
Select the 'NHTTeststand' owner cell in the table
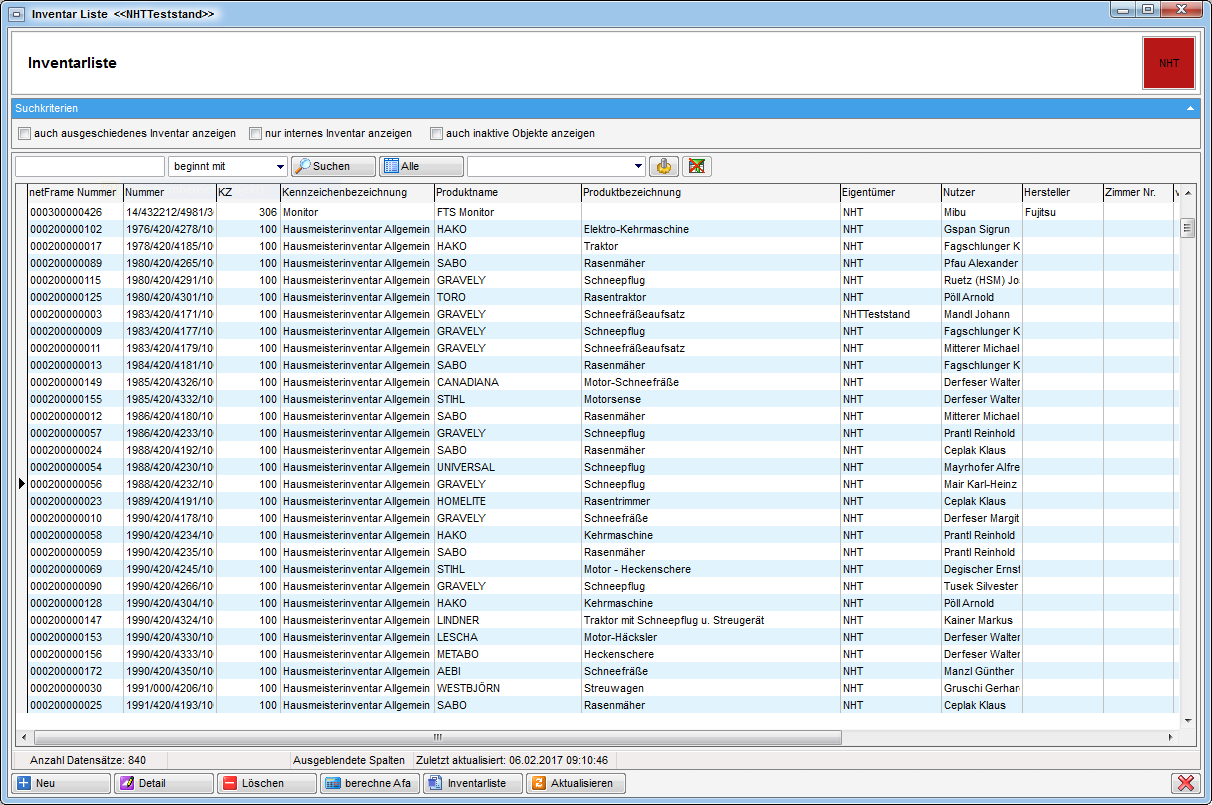[x=890, y=315]
